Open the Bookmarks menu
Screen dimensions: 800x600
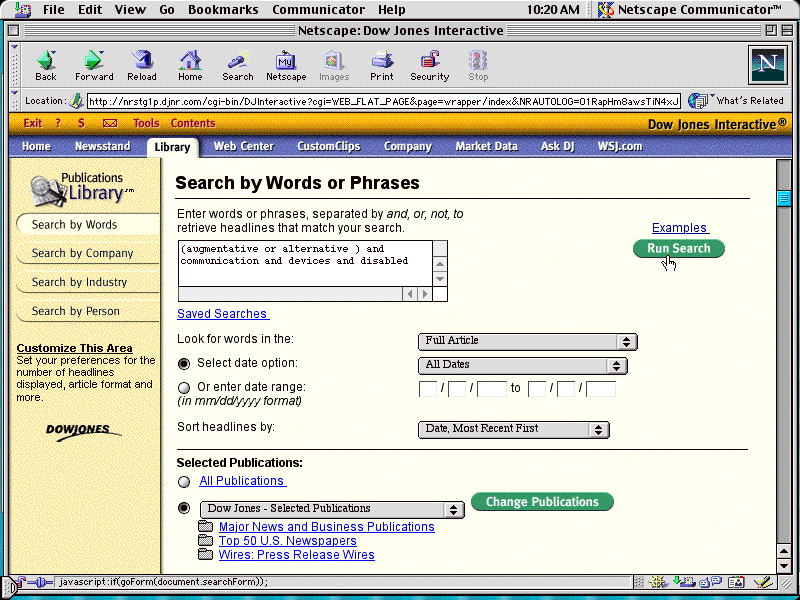(x=223, y=10)
